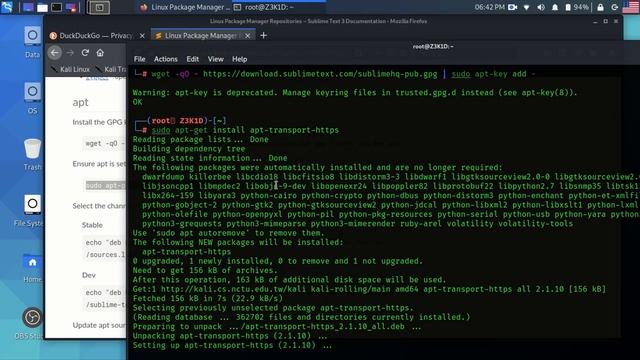Click the screen recorder camera tray icon
640x360 pixels.
point(513,7)
